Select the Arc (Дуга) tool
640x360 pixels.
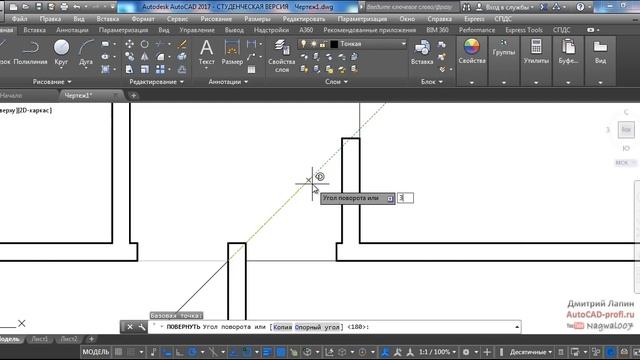click(86, 53)
